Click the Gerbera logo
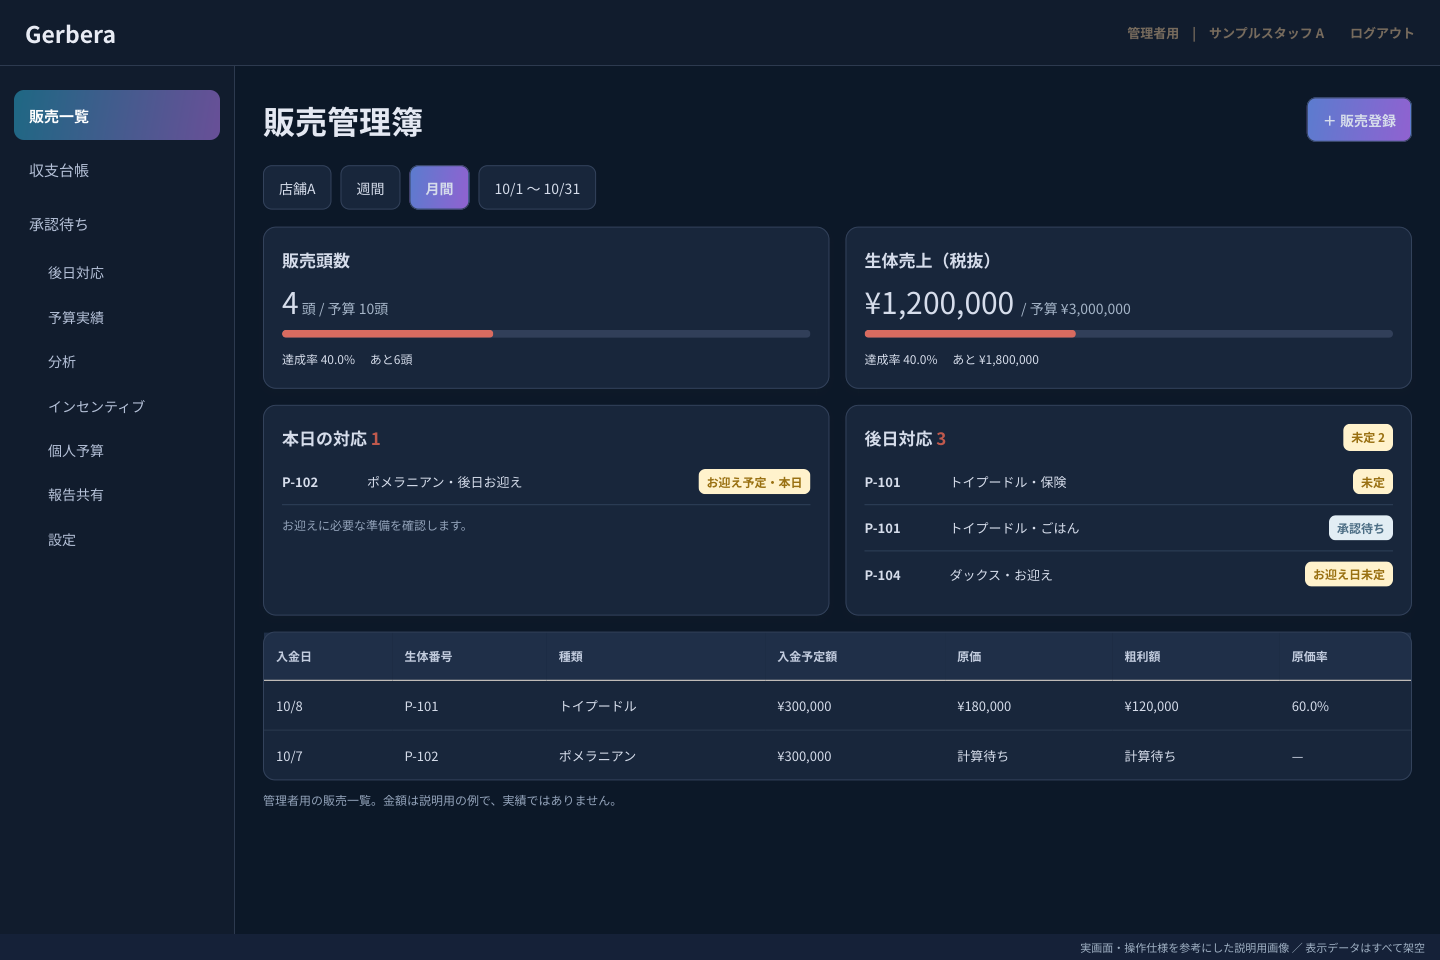Image resolution: width=1440 pixels, height=960 pixels. click(70, 34)
